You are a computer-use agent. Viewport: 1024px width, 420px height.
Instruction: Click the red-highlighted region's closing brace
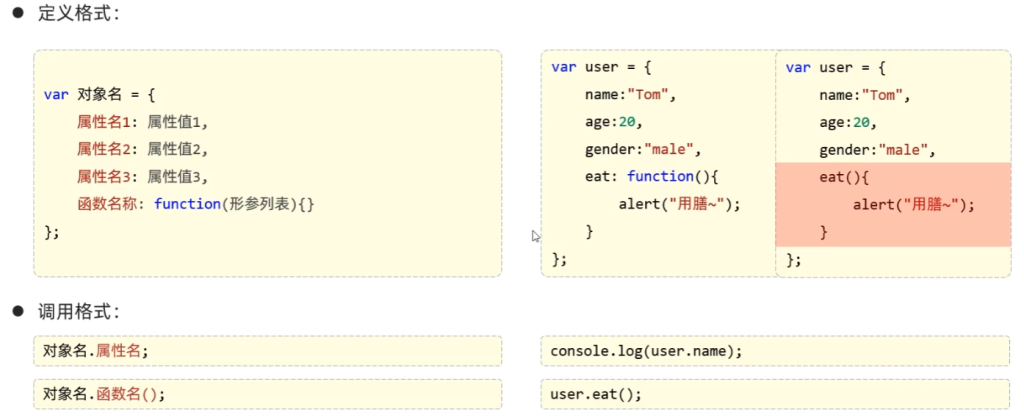pos(824,232)
